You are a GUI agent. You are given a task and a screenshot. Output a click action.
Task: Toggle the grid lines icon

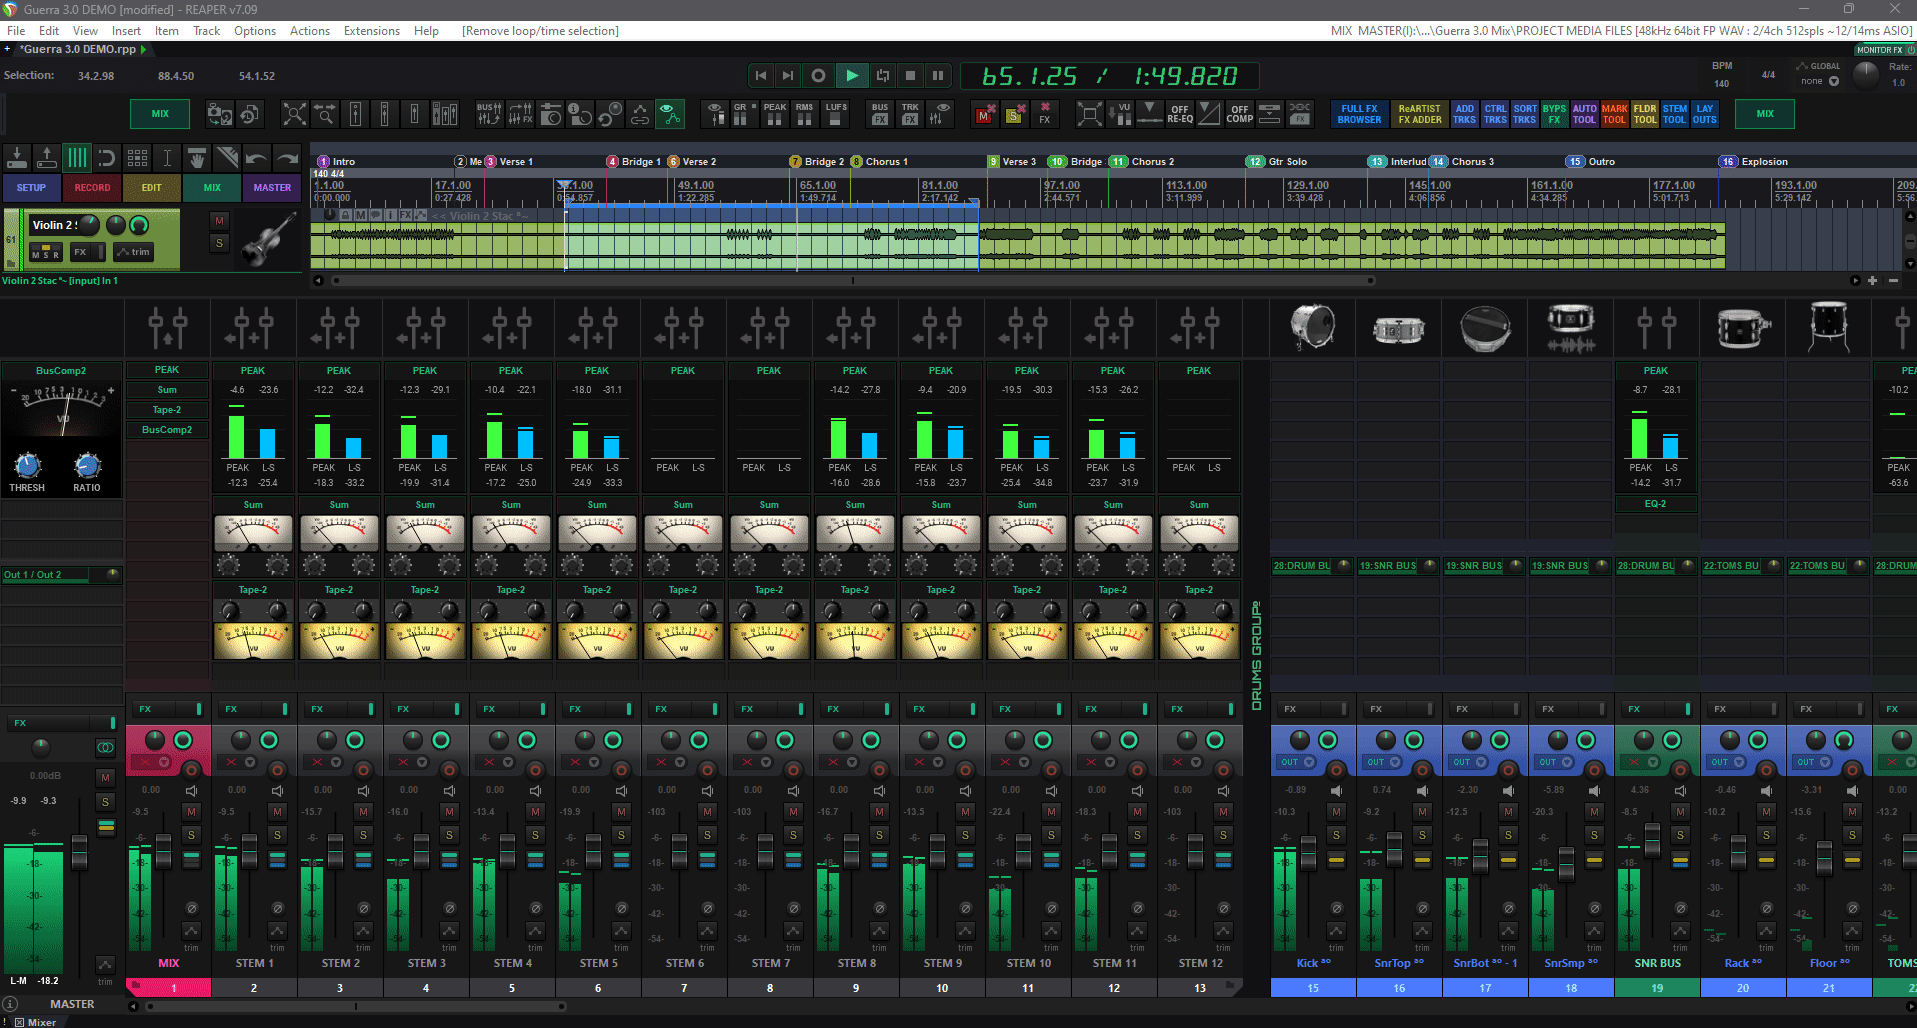[x=77, y=158]
